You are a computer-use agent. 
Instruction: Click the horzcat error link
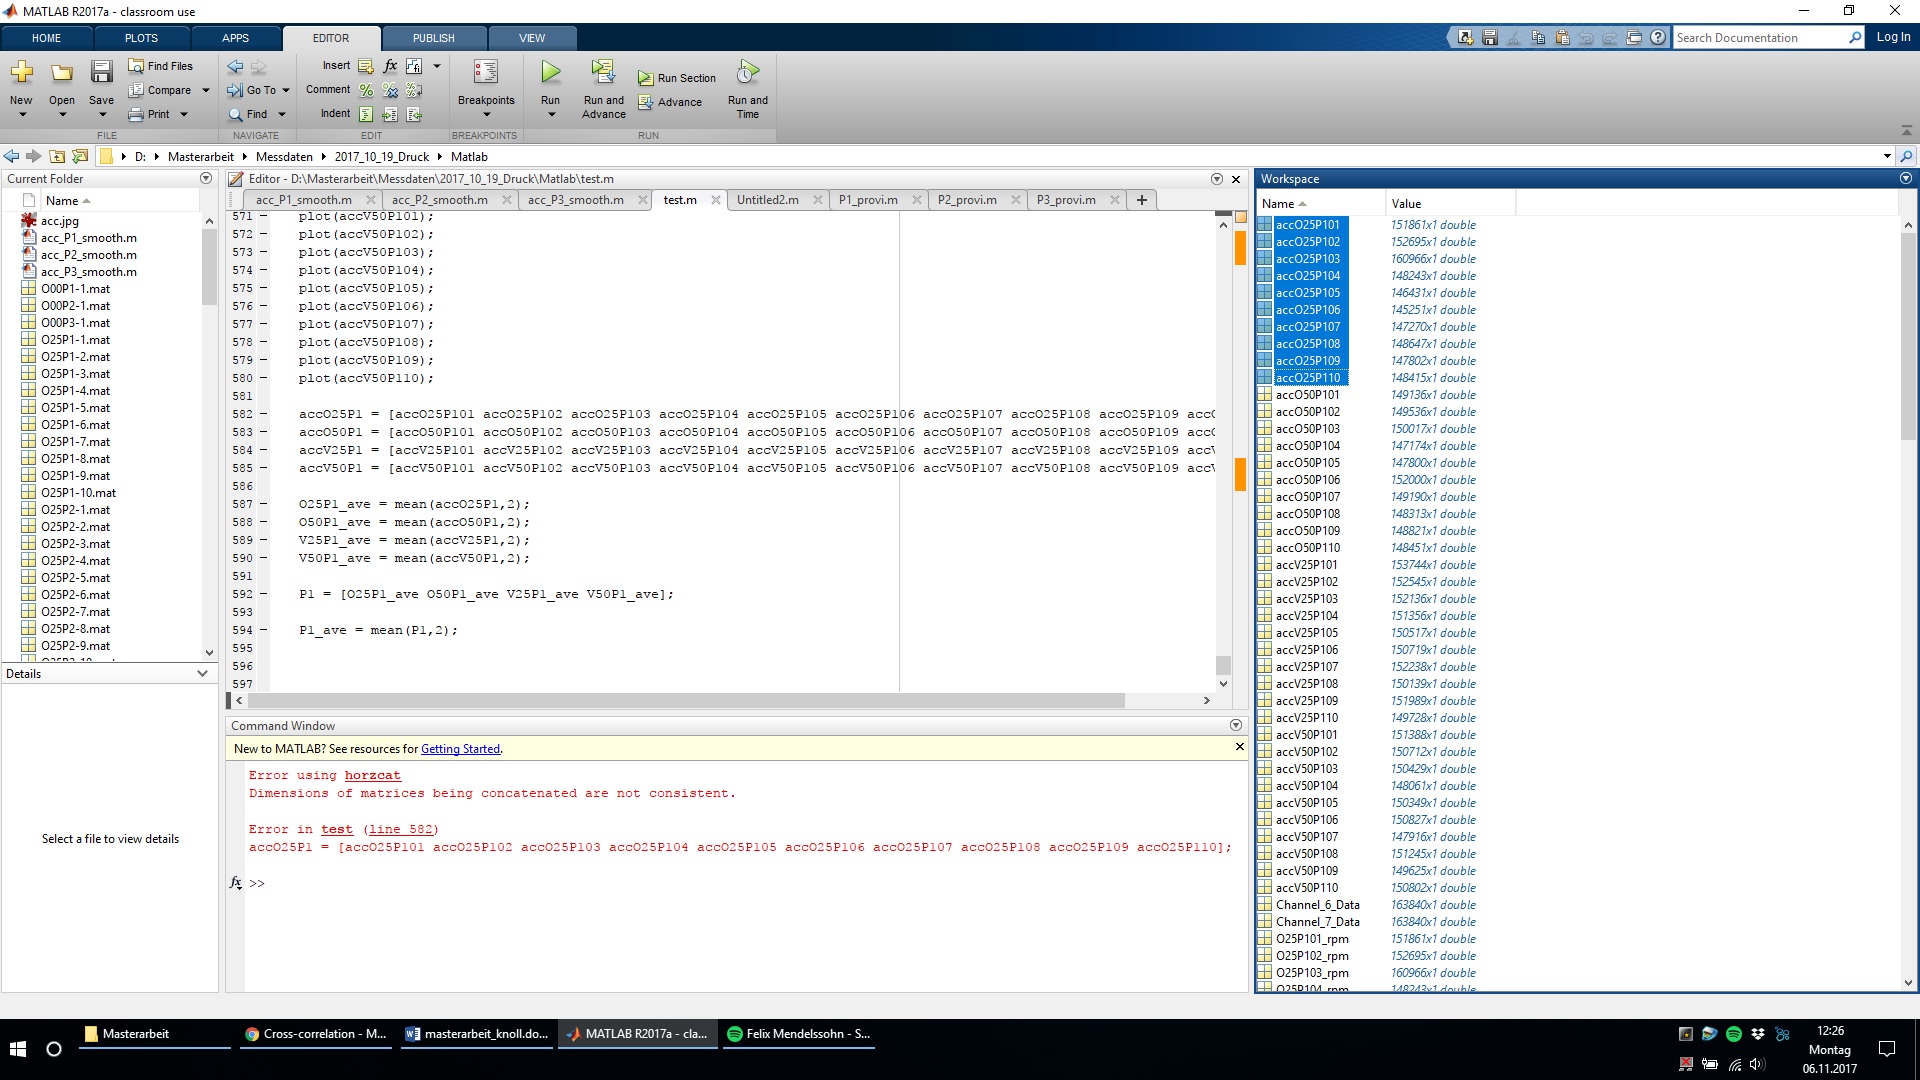tap(372, 776)
